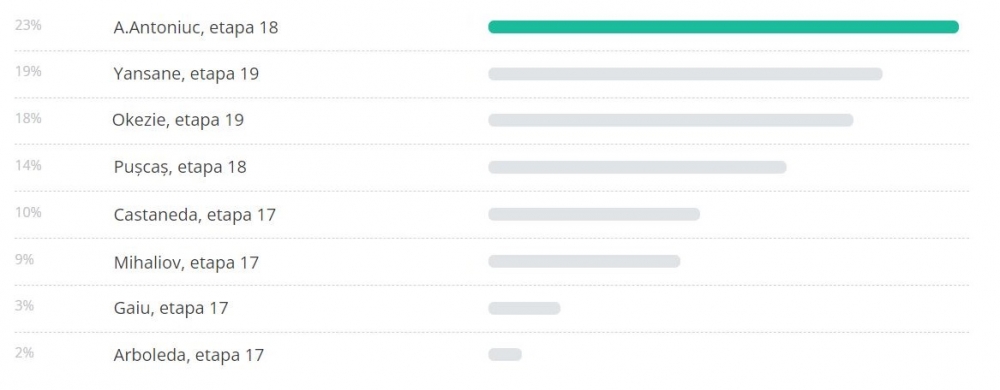Select the Yansane, etapa 19 option
This screenshot has height=390, width=1000.
(x=186, y=74)
